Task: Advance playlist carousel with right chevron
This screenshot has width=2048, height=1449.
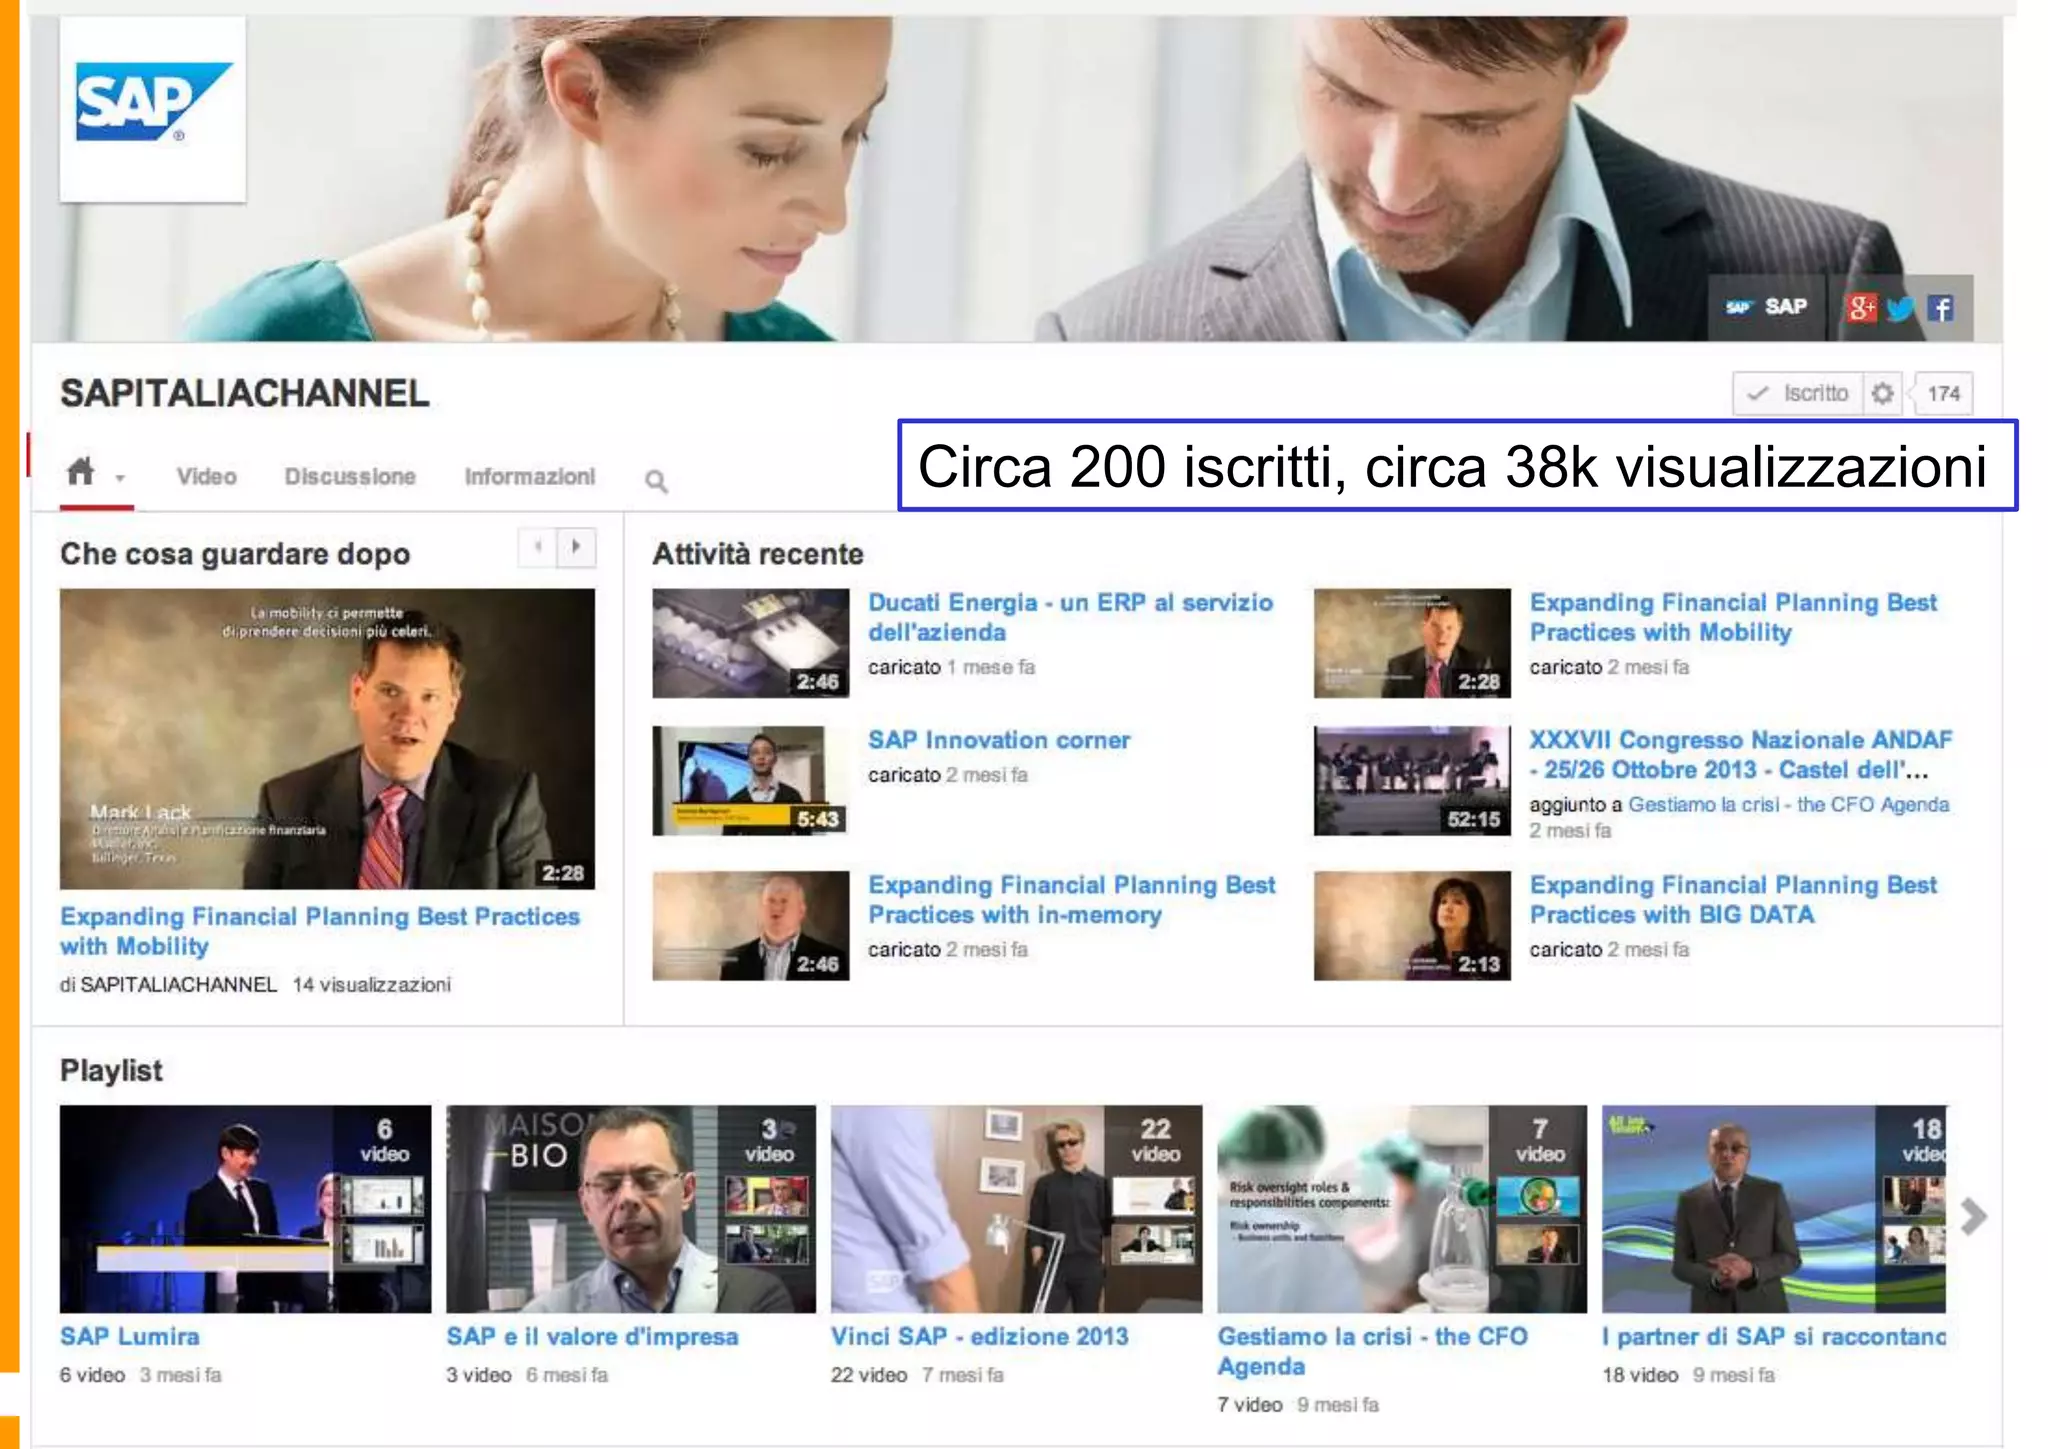Action: point(1973,1216)
